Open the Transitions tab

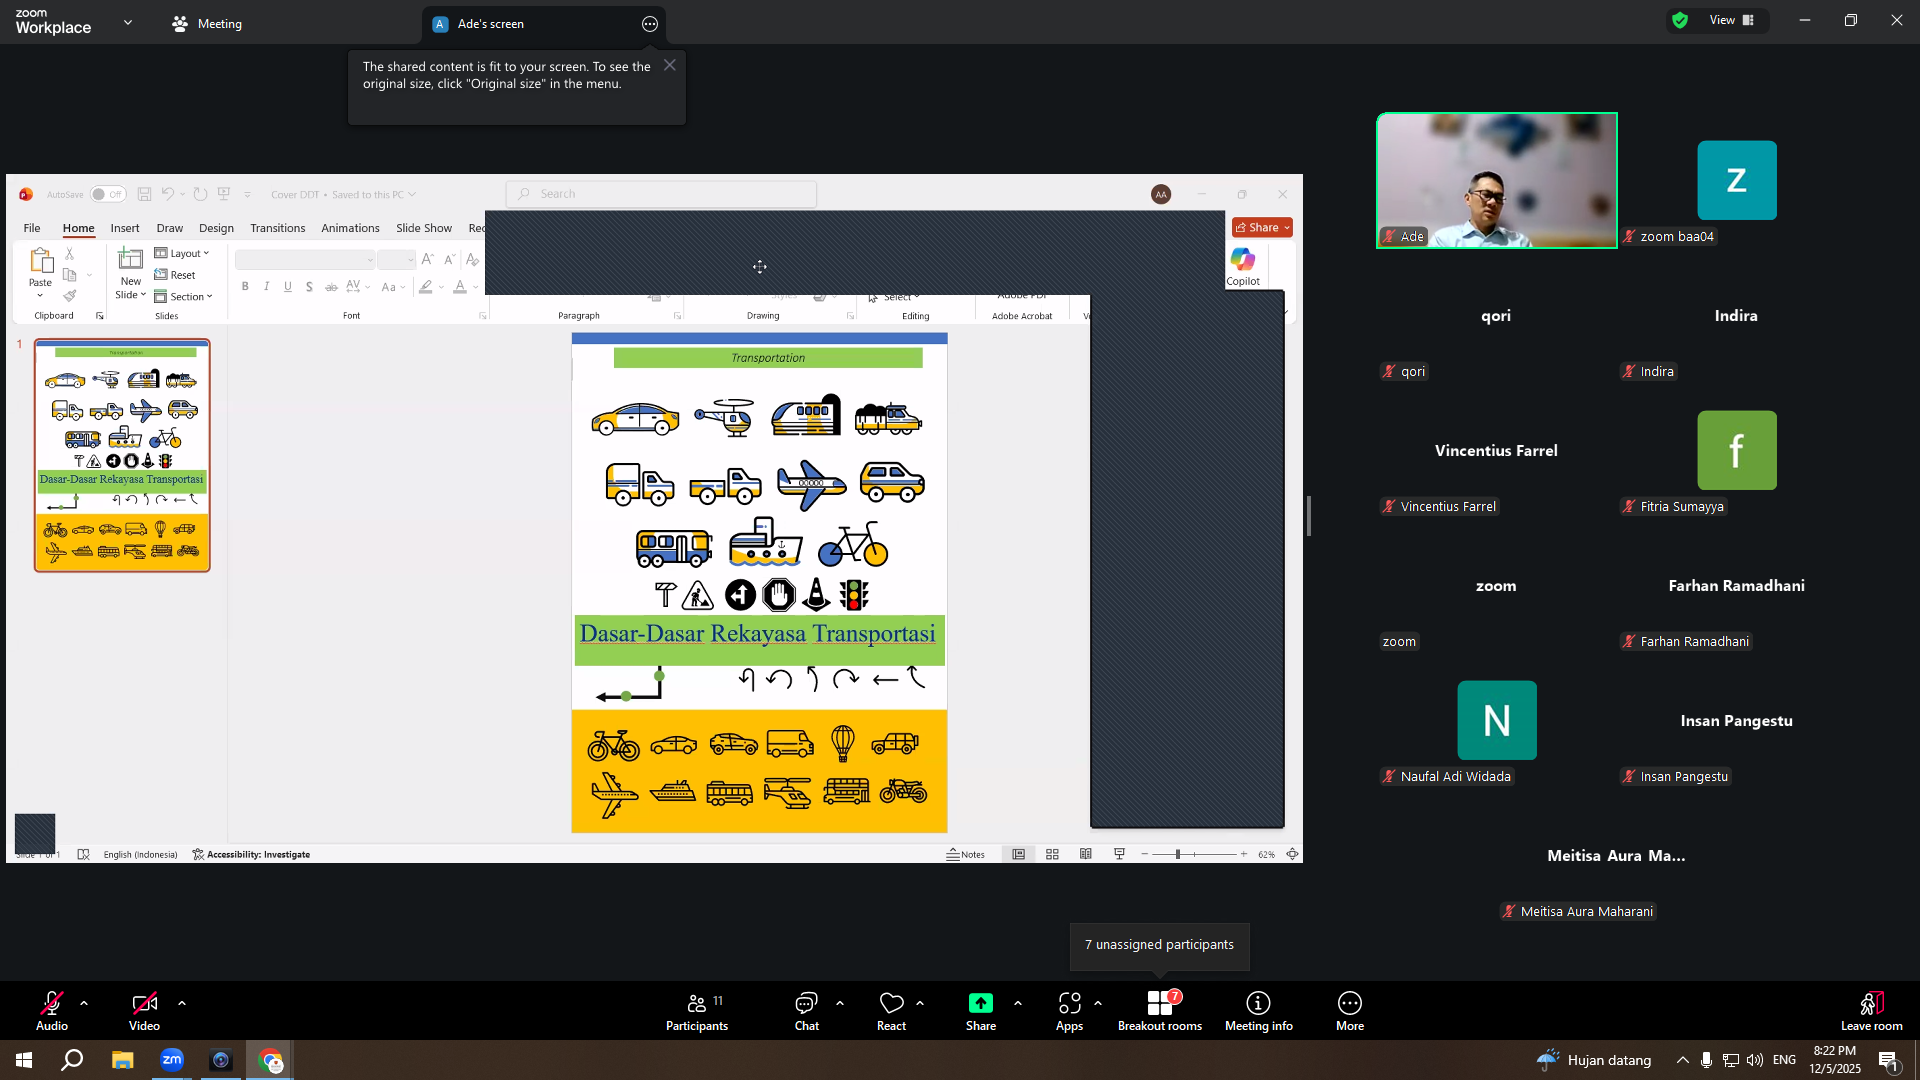coord(278,228)
